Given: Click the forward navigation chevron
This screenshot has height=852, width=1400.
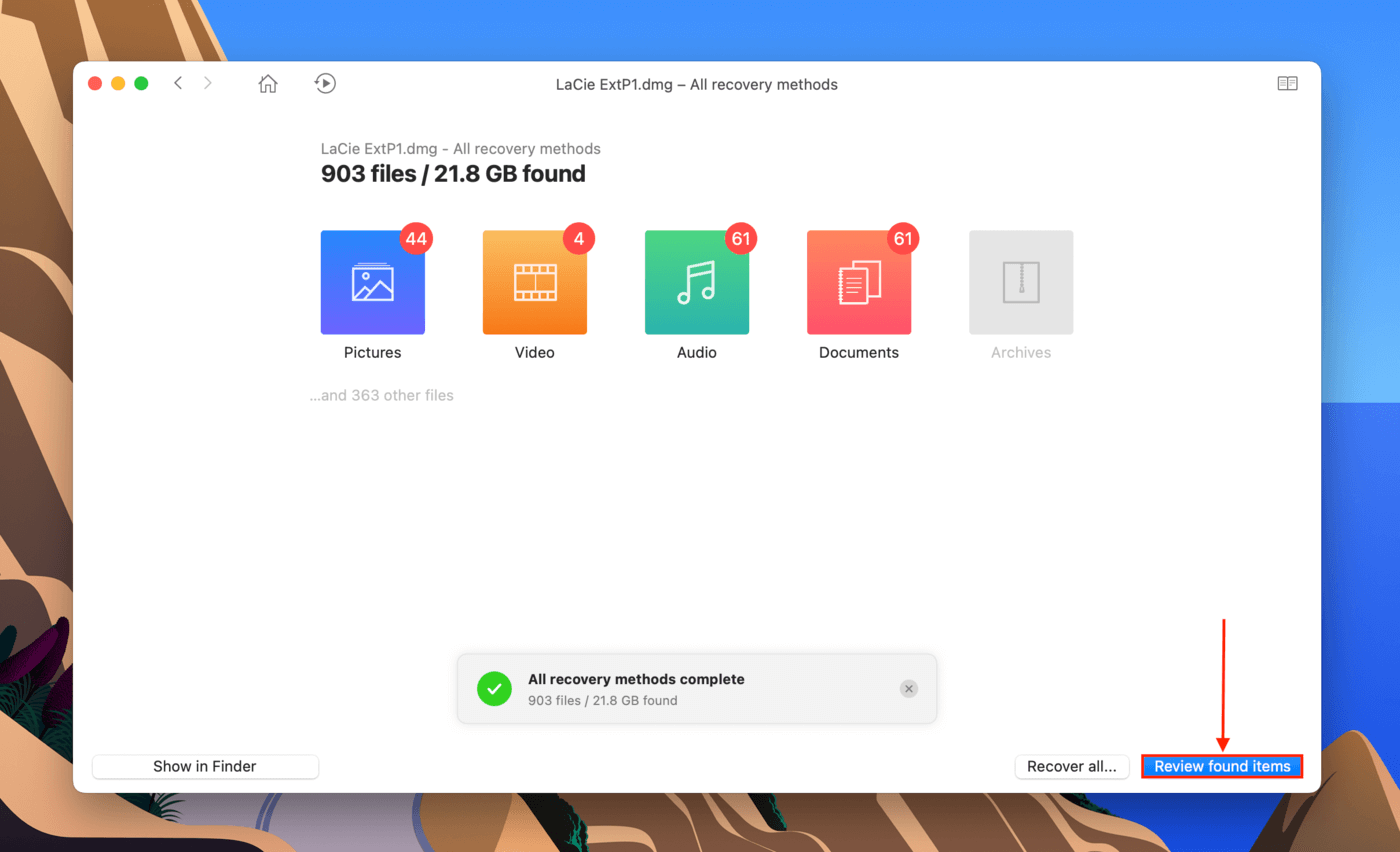Looking at the screenshot, I should (208, 83).
